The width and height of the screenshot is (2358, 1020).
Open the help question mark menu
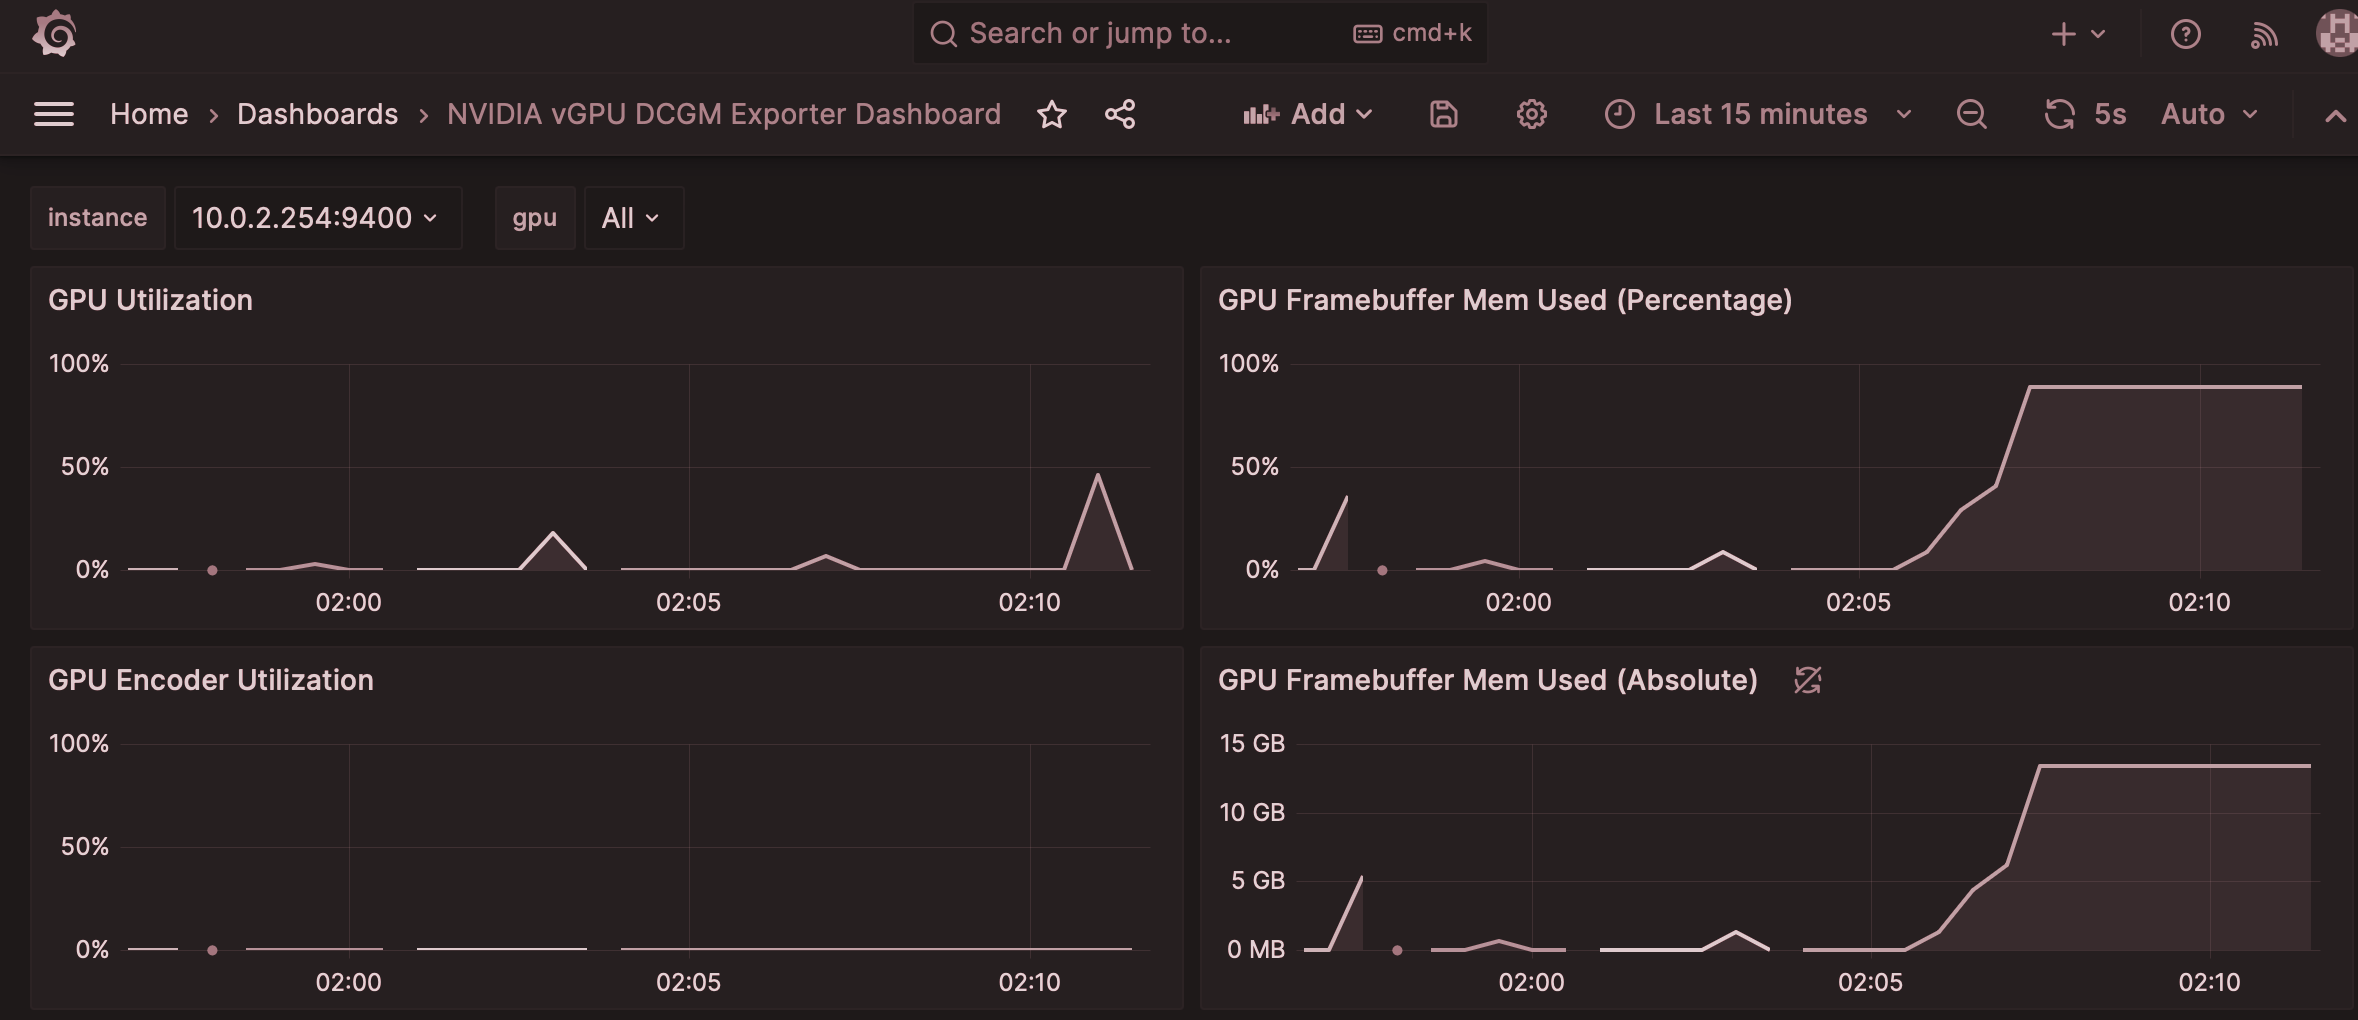coord(2185,34)
